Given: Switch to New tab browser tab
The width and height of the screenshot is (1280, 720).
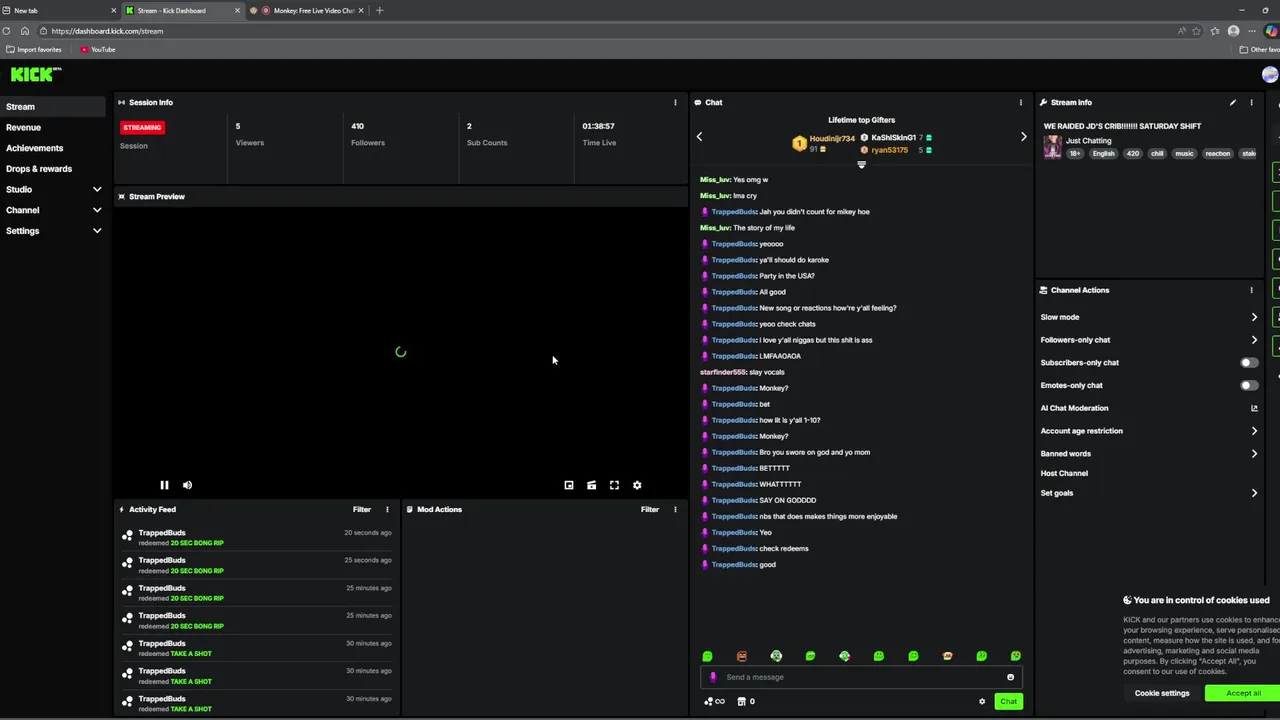Looking at the screenshot, I should click(x=58, y=10).
